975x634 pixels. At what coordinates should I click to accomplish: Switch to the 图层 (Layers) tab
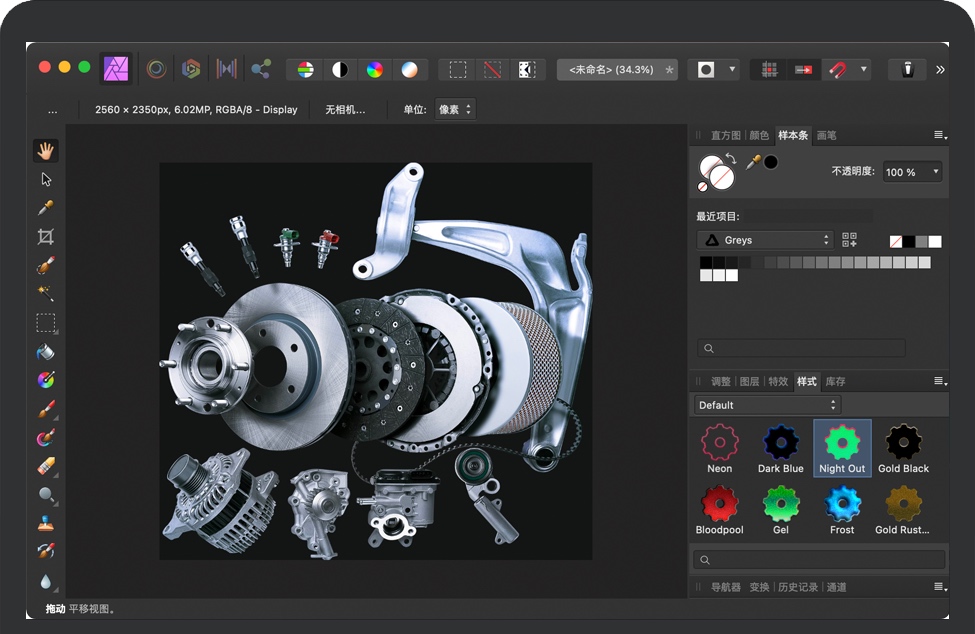(748, 381)
